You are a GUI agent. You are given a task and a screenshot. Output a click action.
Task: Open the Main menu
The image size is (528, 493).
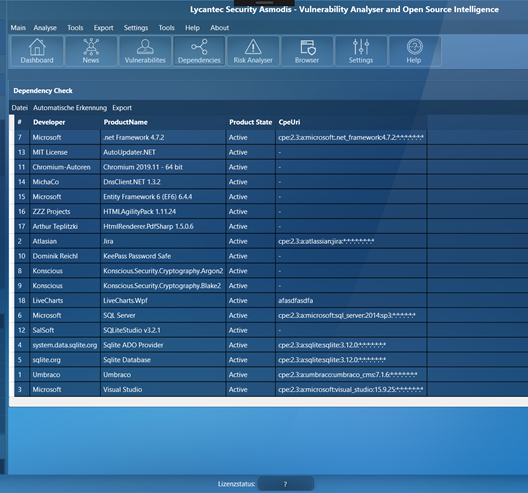click(x=18, y=28)
